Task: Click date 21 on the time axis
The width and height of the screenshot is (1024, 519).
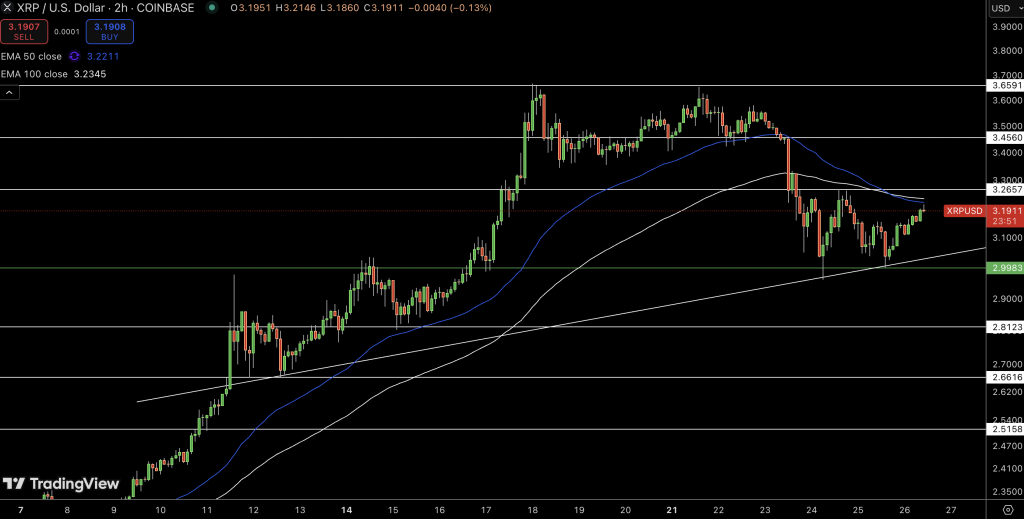Action: (x=672, y=509)
